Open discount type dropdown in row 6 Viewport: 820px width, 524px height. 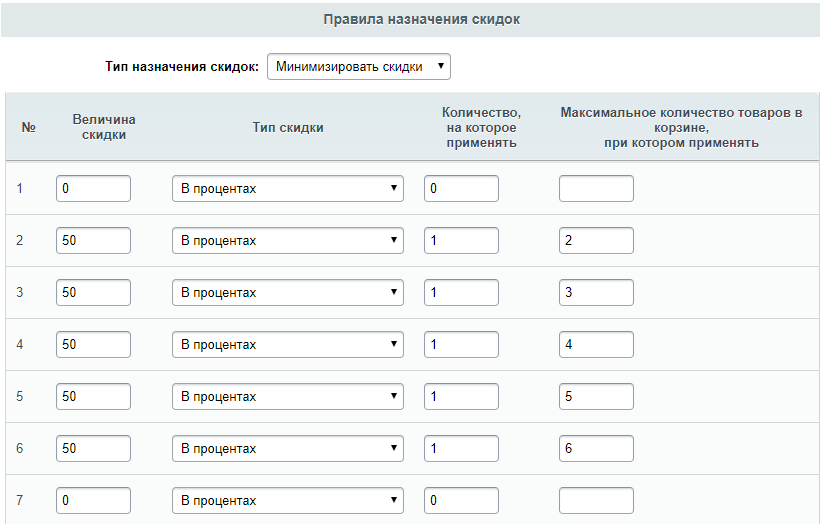click(x=288, y=449)
